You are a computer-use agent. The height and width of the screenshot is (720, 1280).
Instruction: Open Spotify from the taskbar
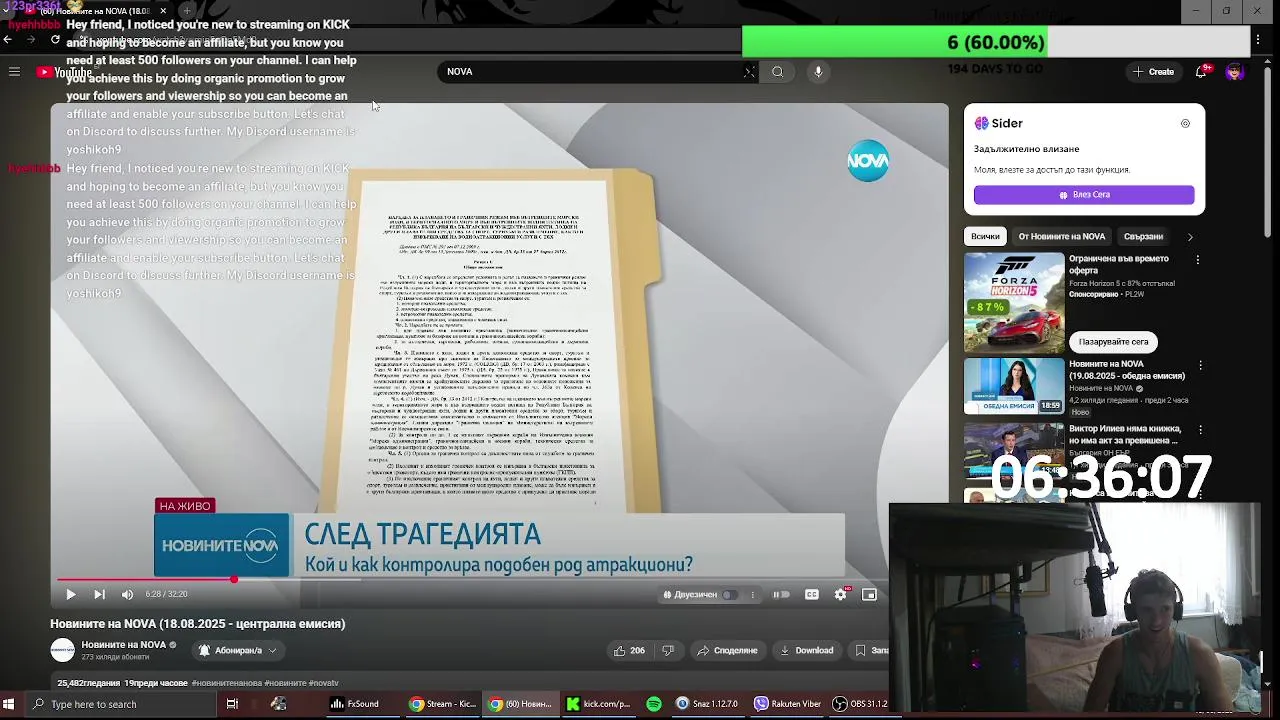(x=654, y=704)
